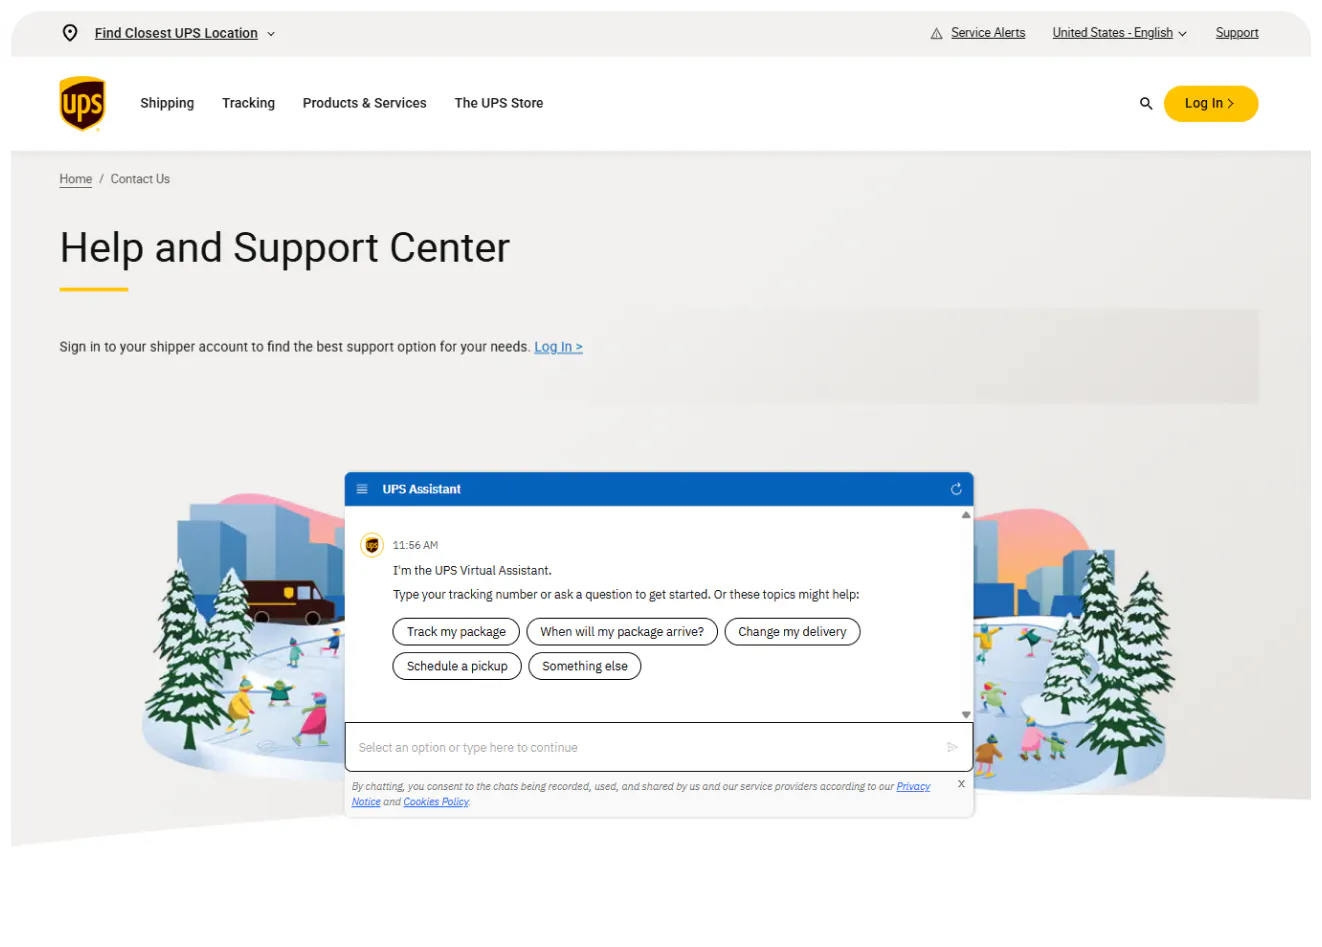Image resolution: width=1322 pixels, height=947 pixels.
Task: Open the Privacy Notice link
Action: pyautogui.click(x=913, y=787)
